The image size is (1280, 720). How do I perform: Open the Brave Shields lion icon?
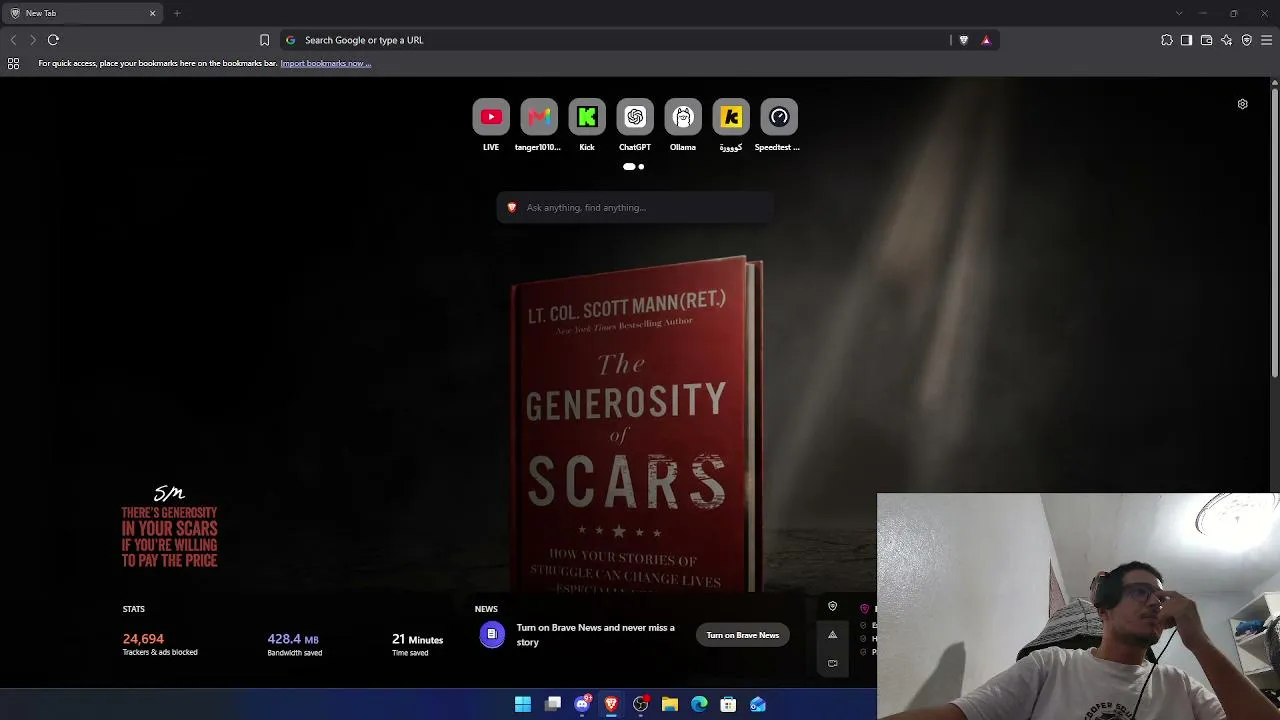964,40
